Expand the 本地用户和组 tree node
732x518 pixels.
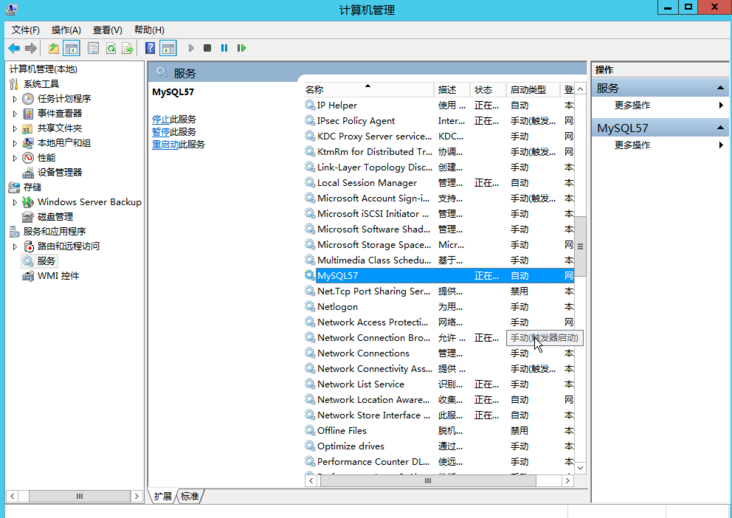pyautogui.click(x=14, y=143)
